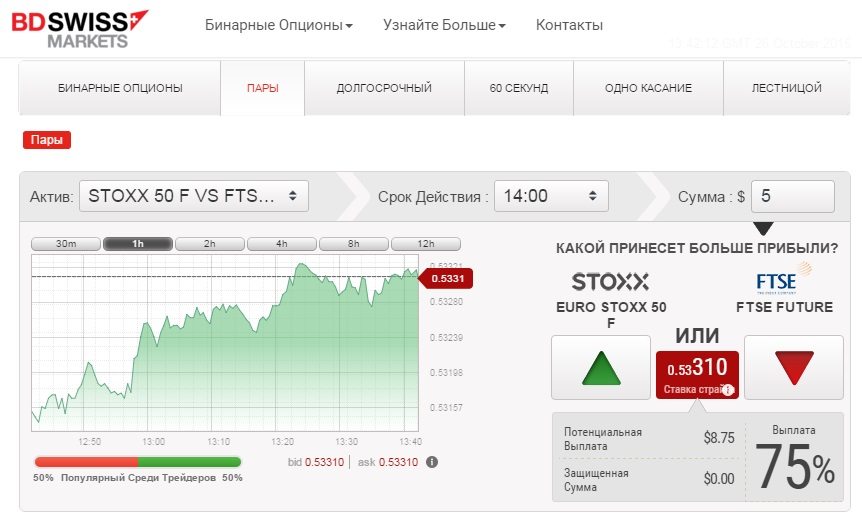Click the $0.00 protected amount value
Viewport: 862px width, 518px height.
pyautogui.click(x=719, y=479)
